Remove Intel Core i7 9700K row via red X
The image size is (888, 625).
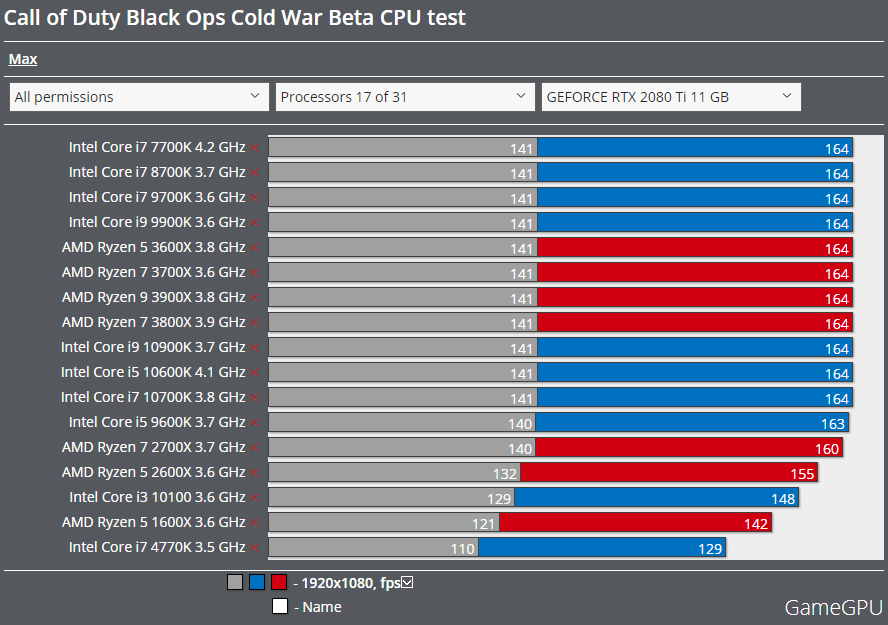tap(254, 198)
